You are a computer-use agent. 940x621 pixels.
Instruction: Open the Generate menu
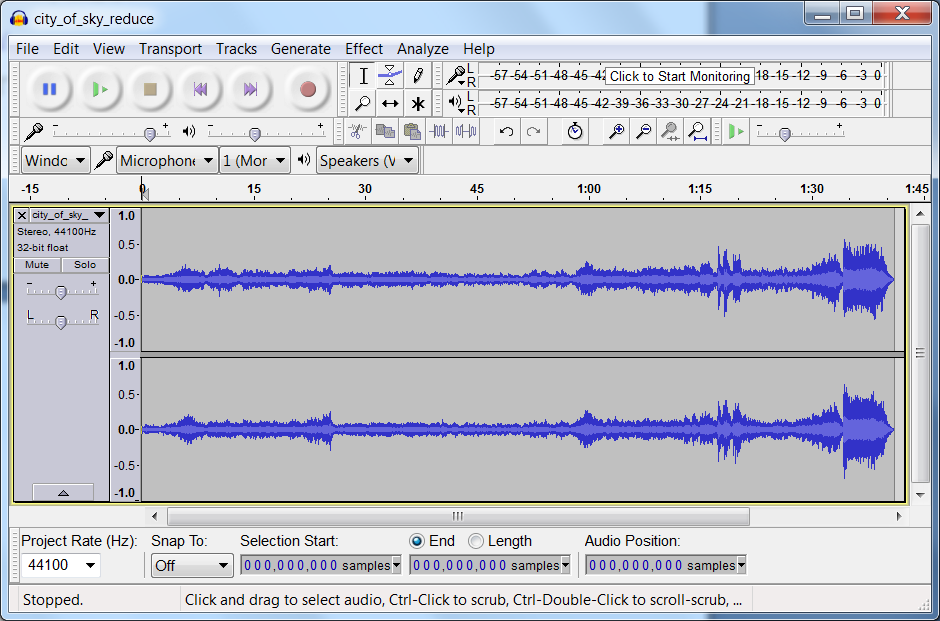coord(300,48)
